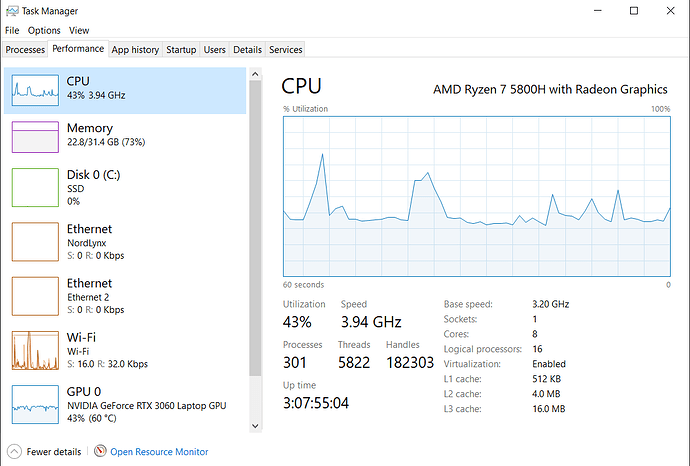Select the Disk 0 (C:) graph icon

click(35, 187)
